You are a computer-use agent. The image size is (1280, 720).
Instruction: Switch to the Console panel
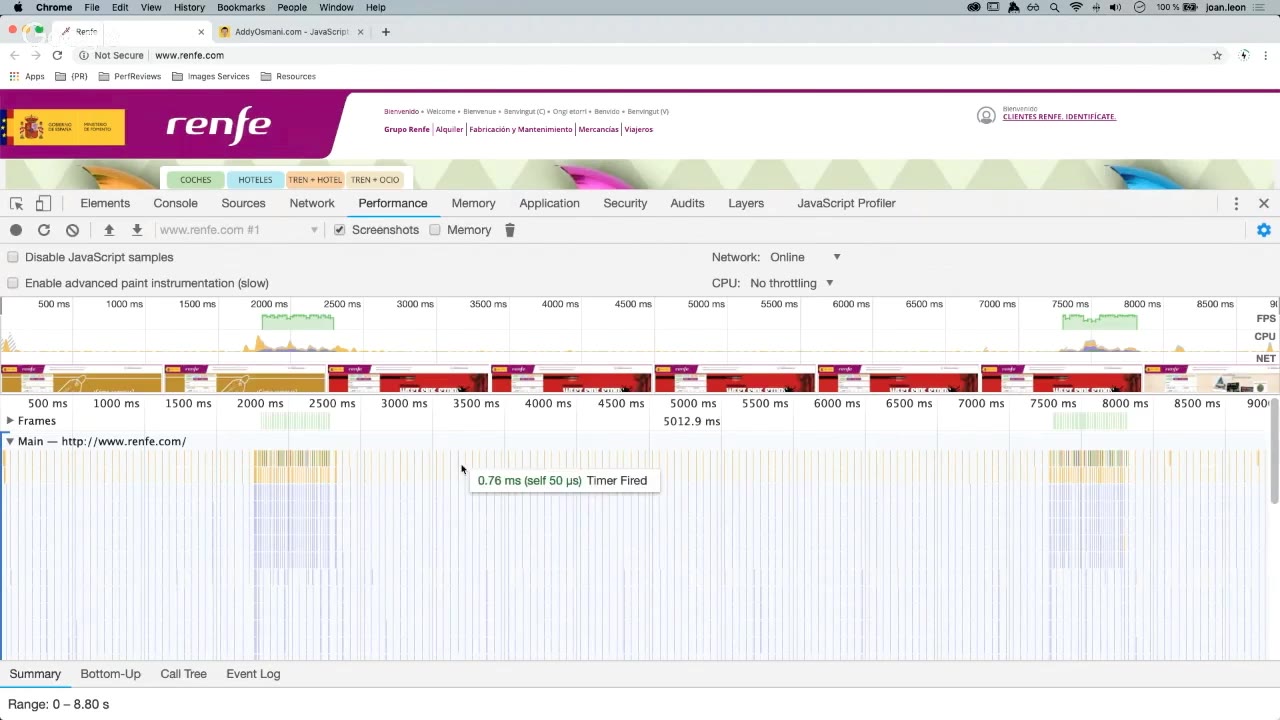click(x=175, y=203)
